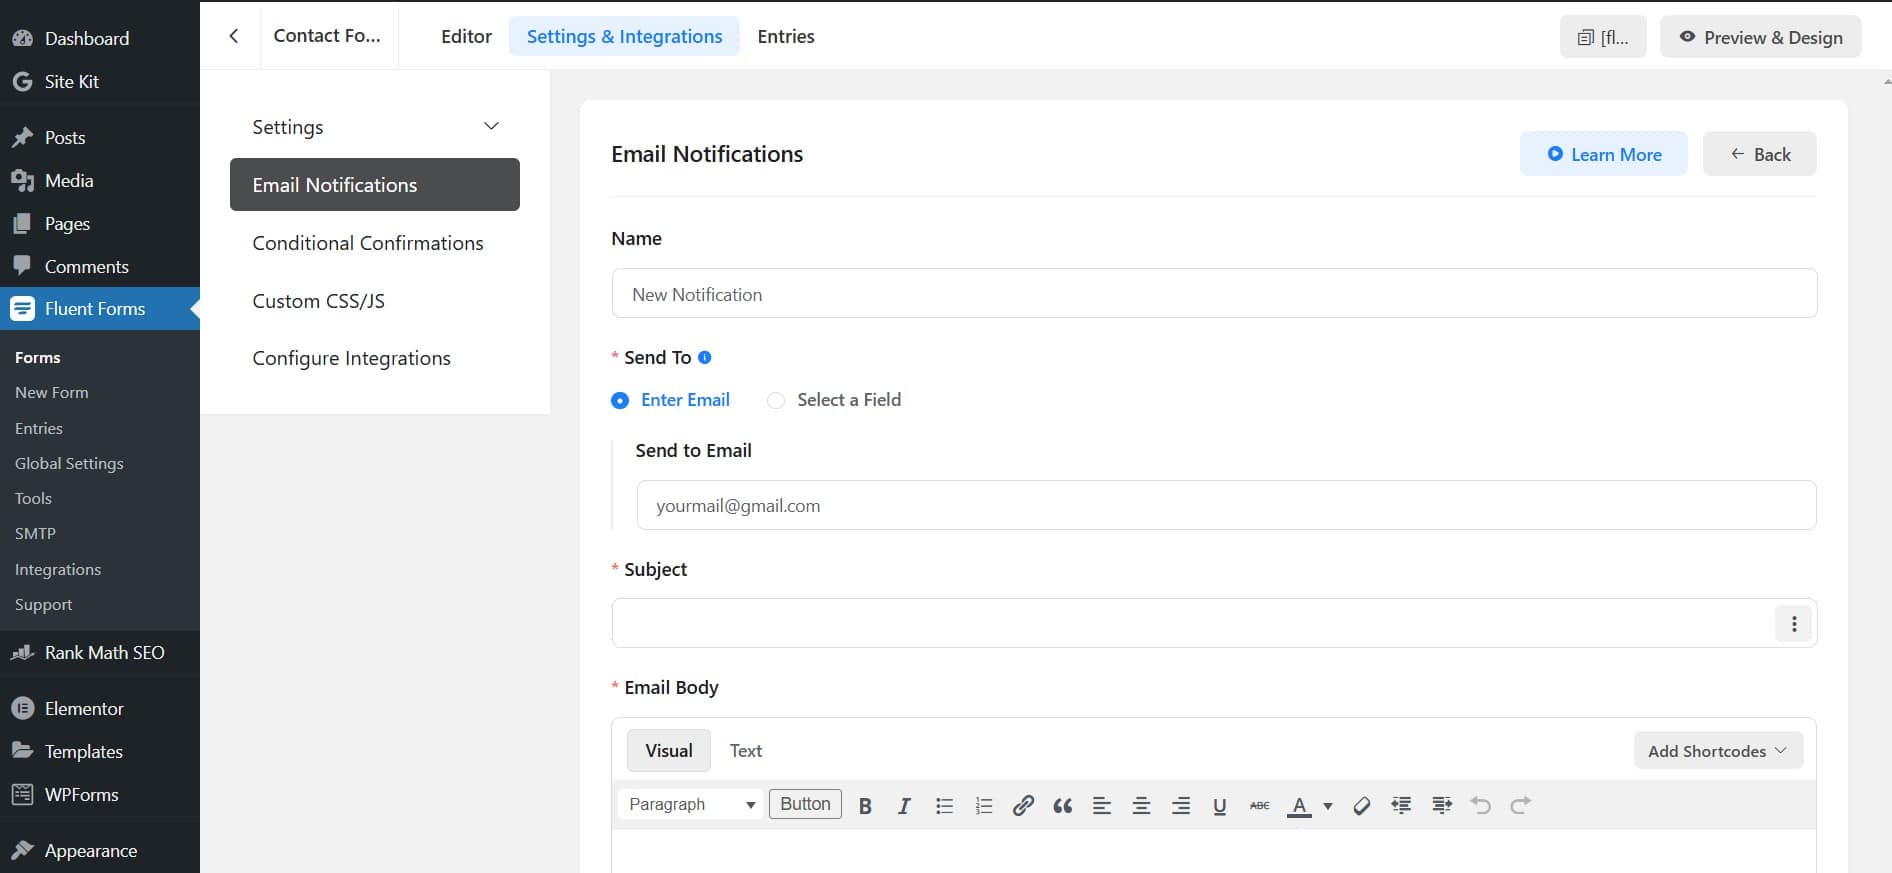1892x873 pixels.
Task: Redo last editor change
Action: point(1521,805)
